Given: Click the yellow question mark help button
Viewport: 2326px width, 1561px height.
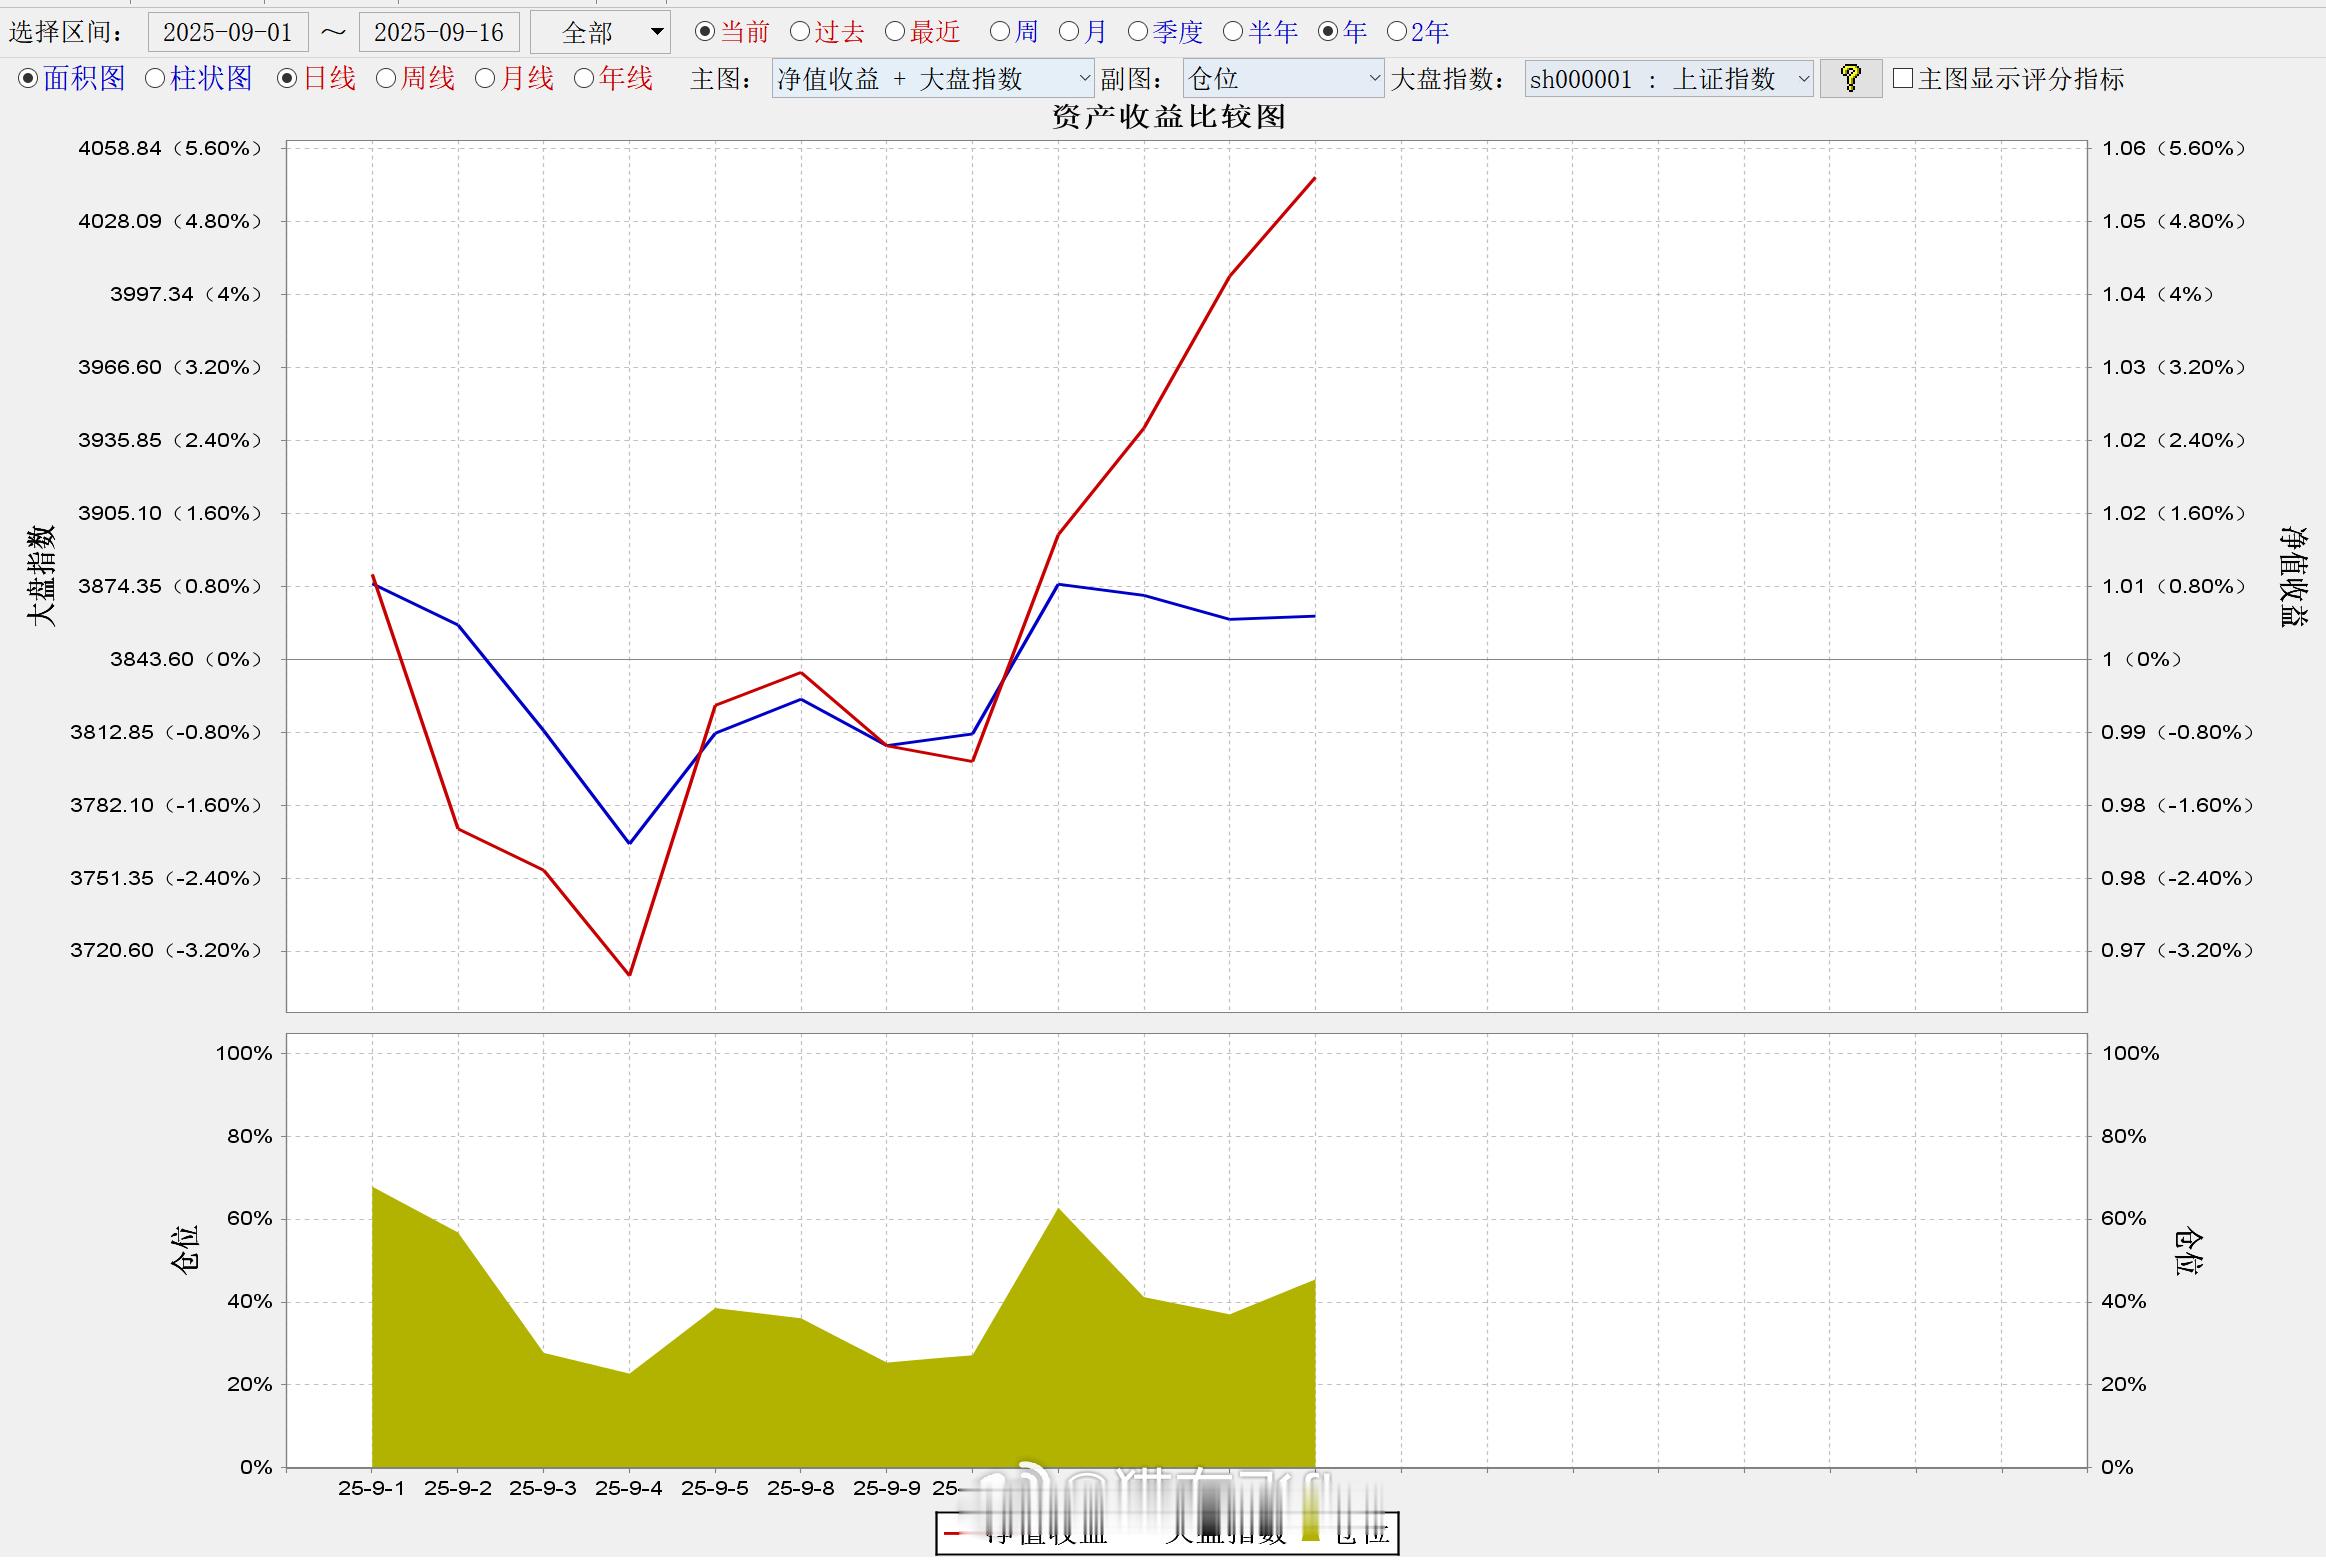Looking at the screenshot, I should tap(1850, 78).
